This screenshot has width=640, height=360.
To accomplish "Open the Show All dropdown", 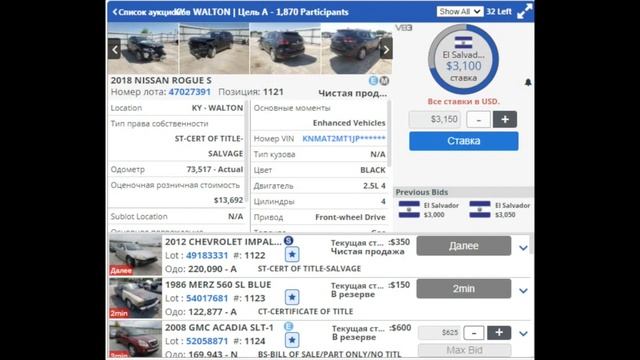I will [x=460, y=12].
